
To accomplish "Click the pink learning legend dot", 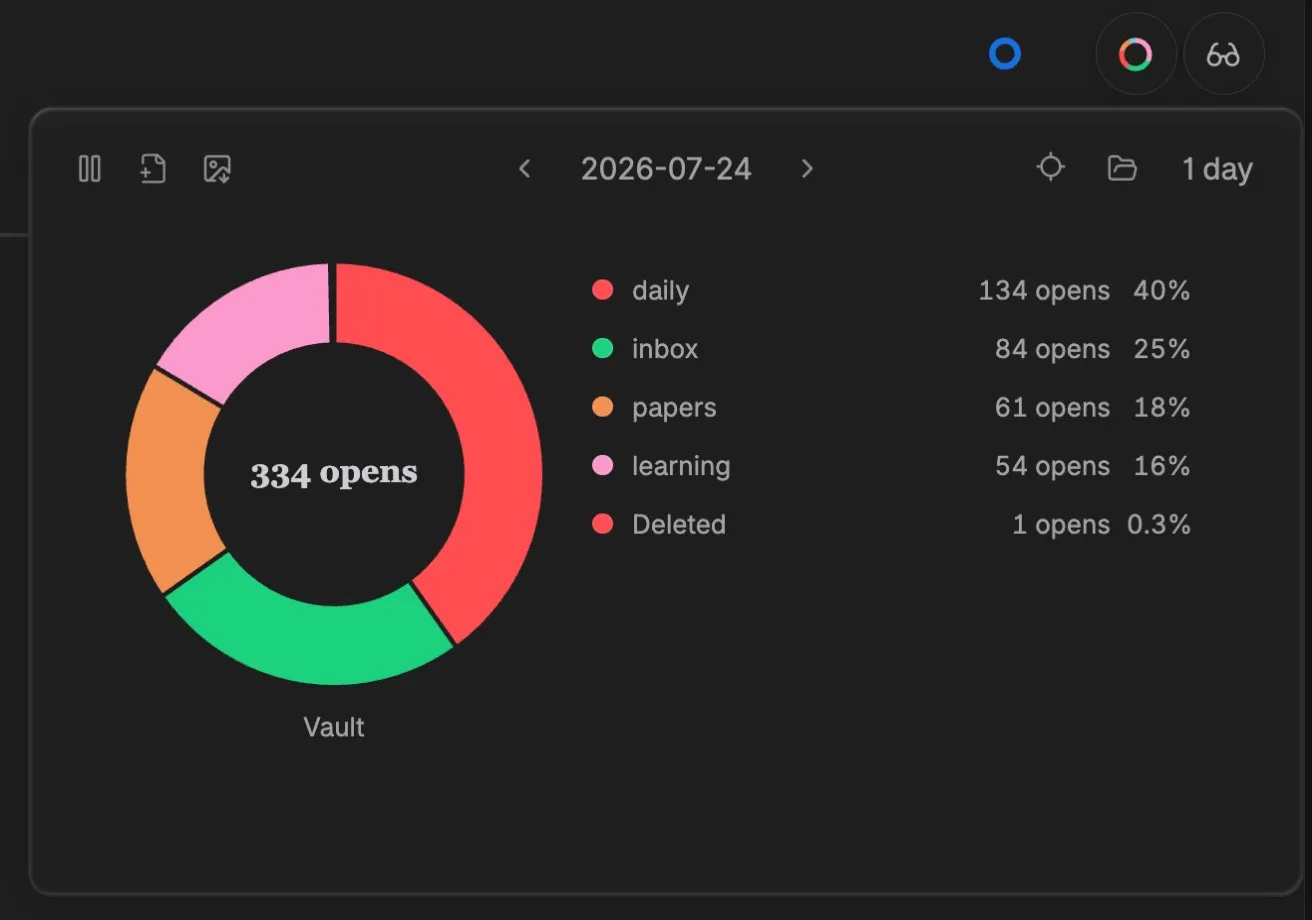I will [602, 465].
